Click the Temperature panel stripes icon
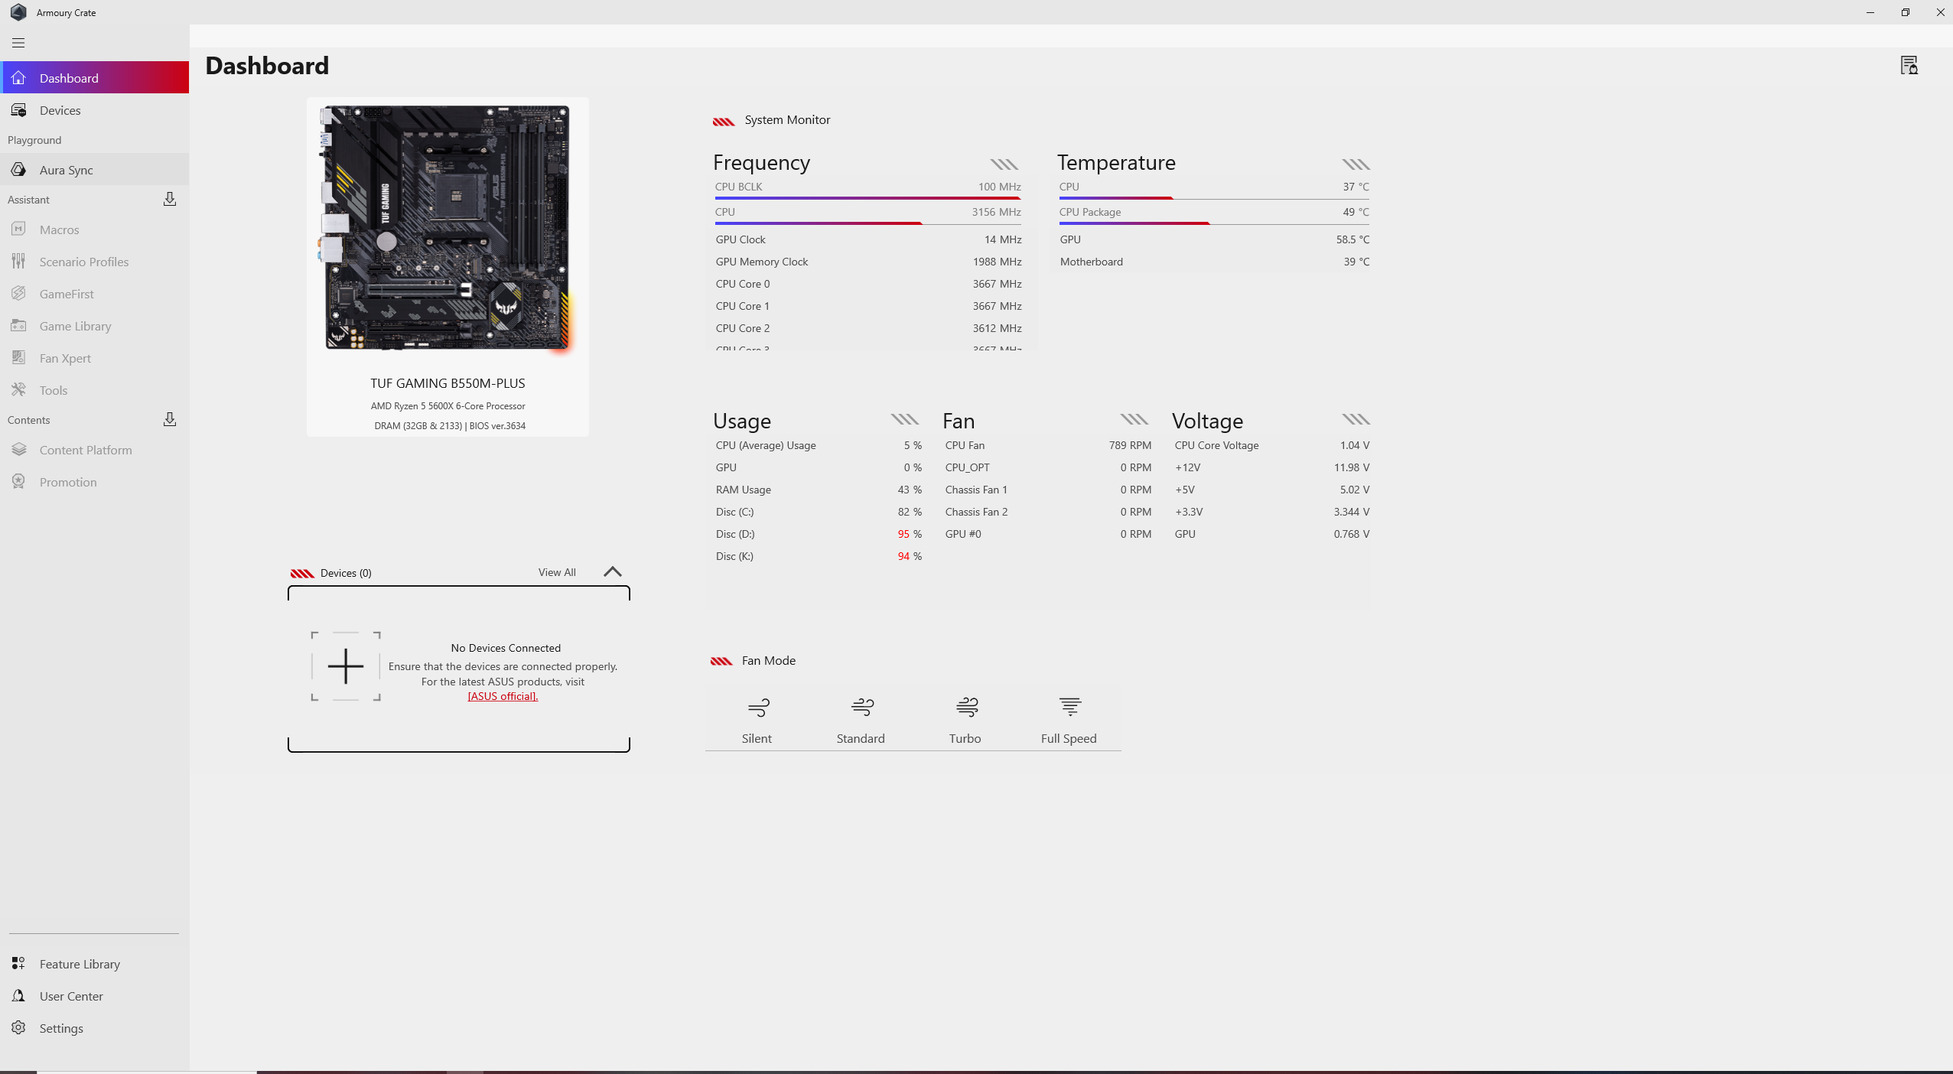Viewport: 1953px width, 1074px height. click(x=1355, y=164)
